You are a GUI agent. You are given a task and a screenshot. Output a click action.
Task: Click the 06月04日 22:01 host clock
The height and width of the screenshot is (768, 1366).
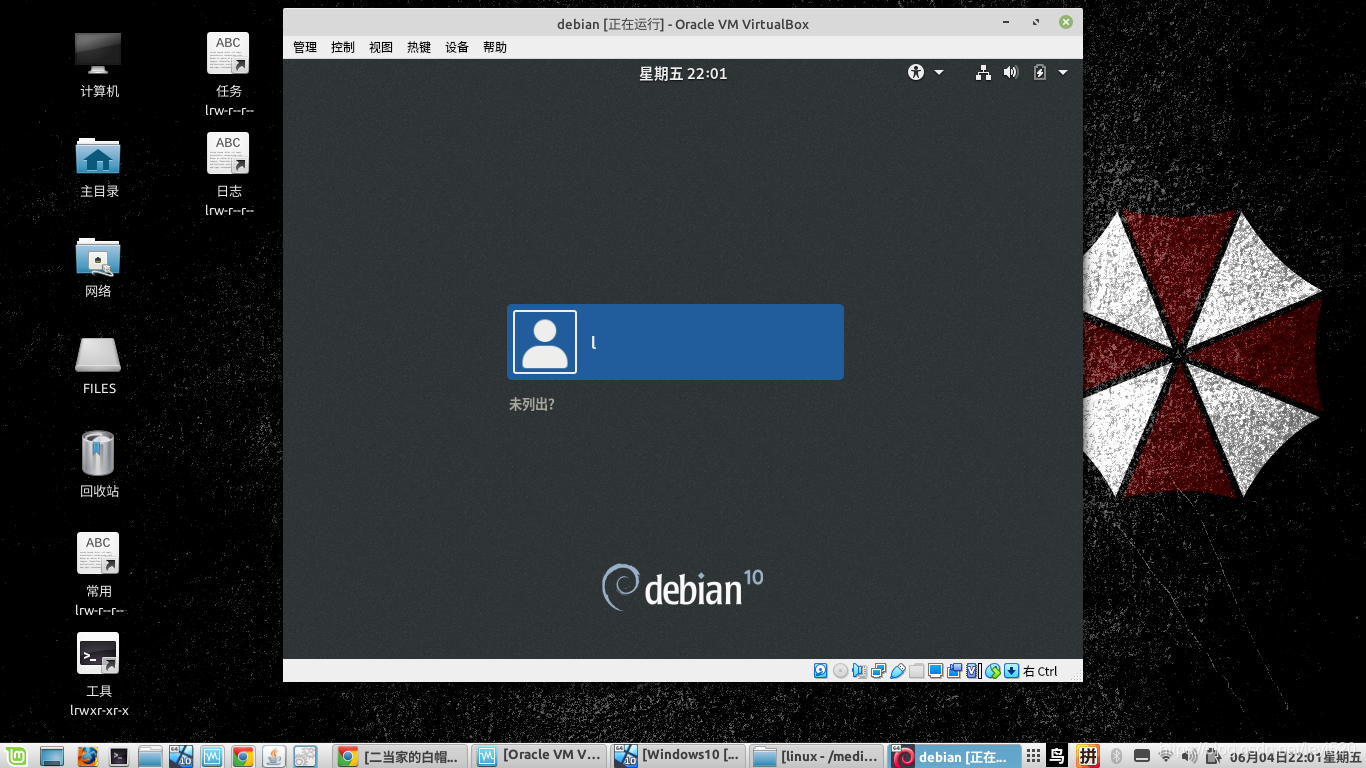1296,757
